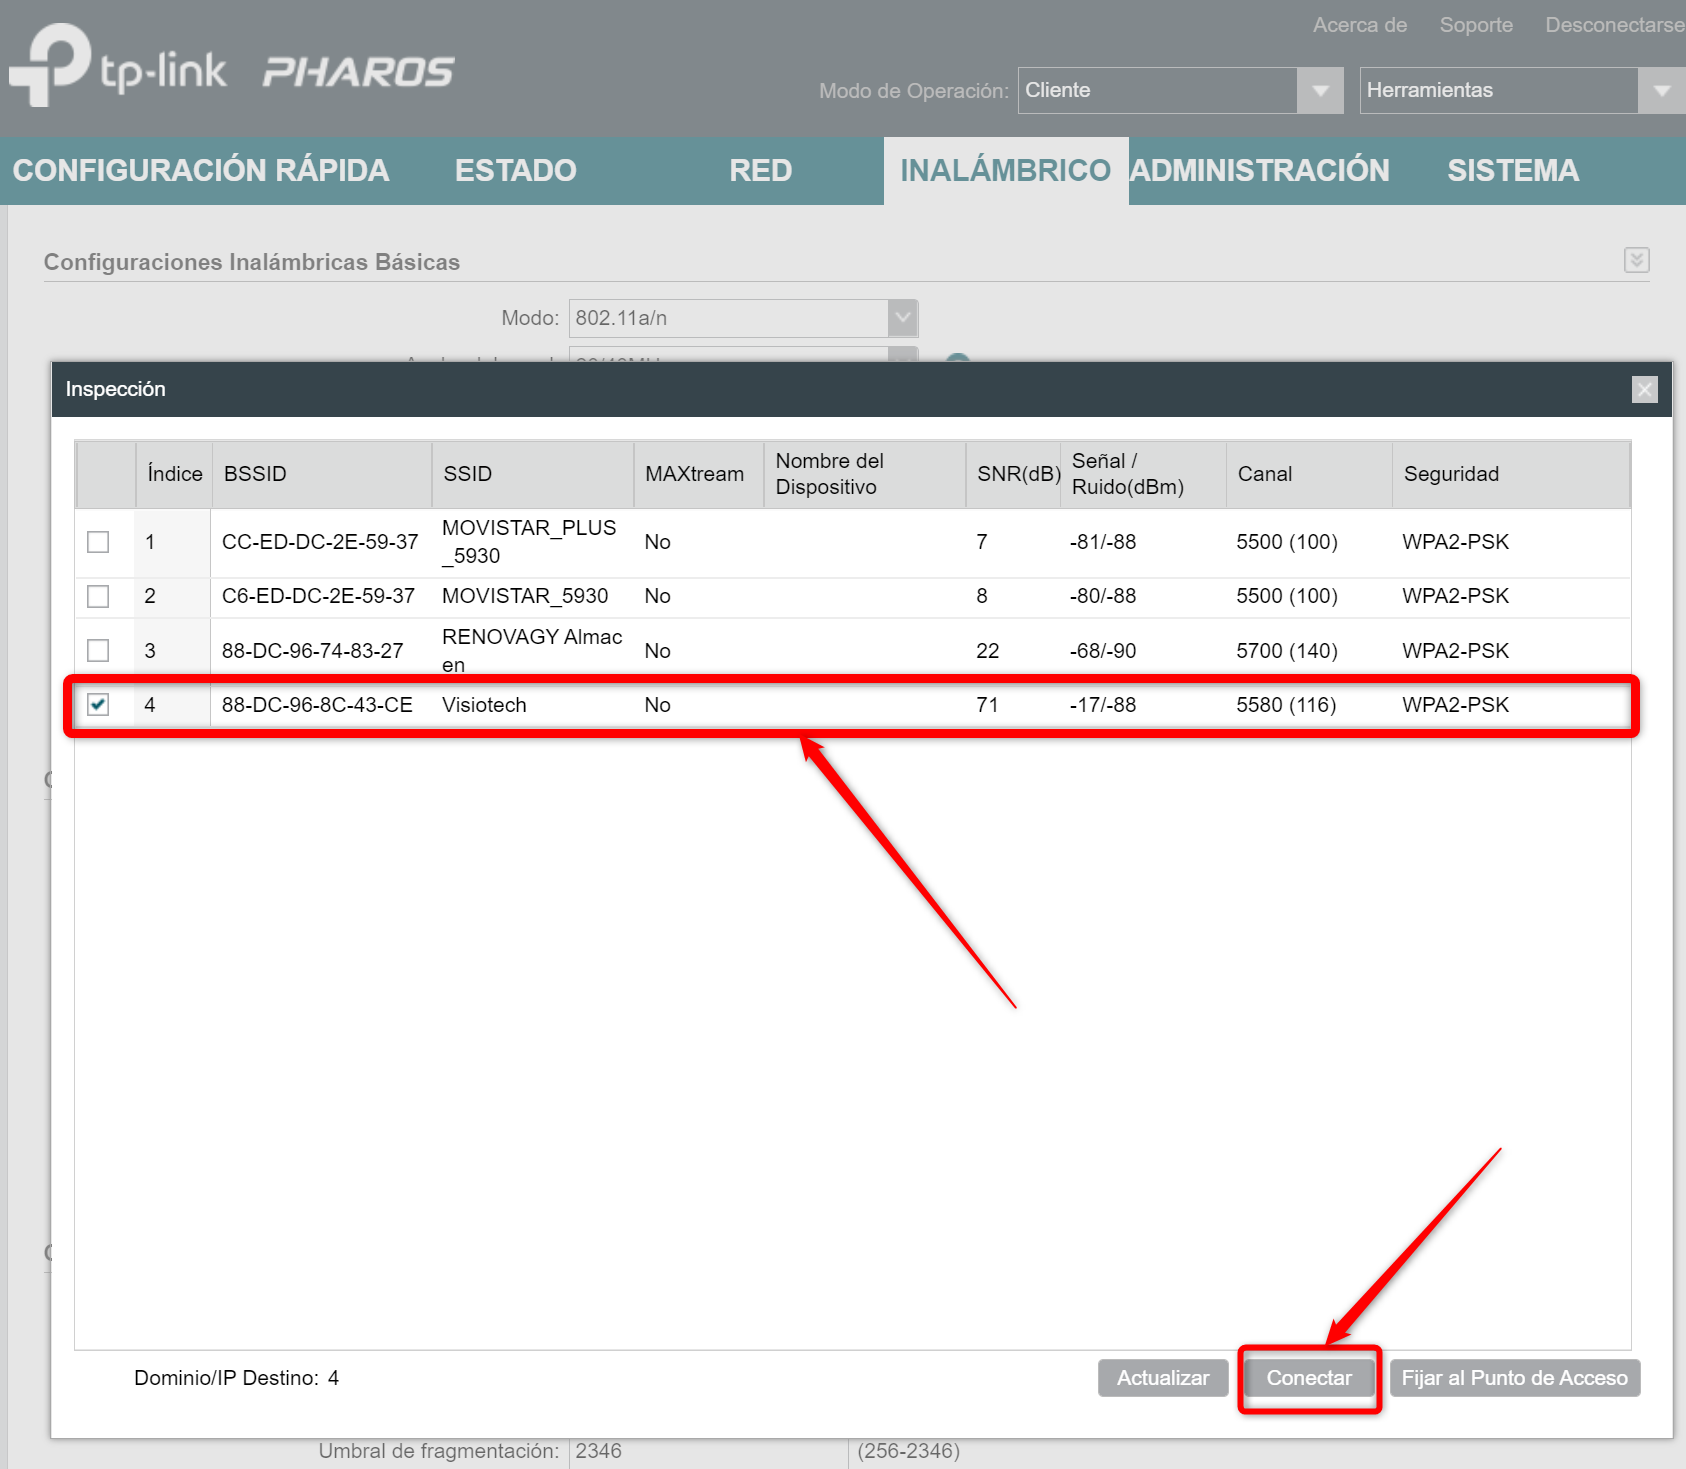This screenshot has width=1686, height=1469.
Task: Tick the RENOVAGY Almacen network checkbox
Action: 98,650
